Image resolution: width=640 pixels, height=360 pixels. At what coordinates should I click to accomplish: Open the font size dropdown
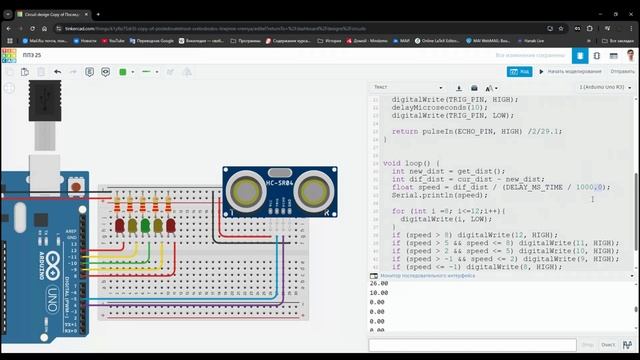[x=491, y=88]
